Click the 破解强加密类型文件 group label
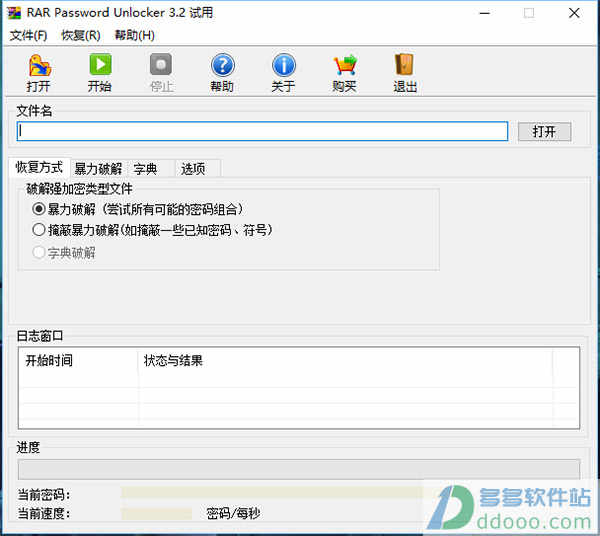Image resolution: width=600 pixels, height=536 pixels. pyautogui.click(x=79, y=189)
